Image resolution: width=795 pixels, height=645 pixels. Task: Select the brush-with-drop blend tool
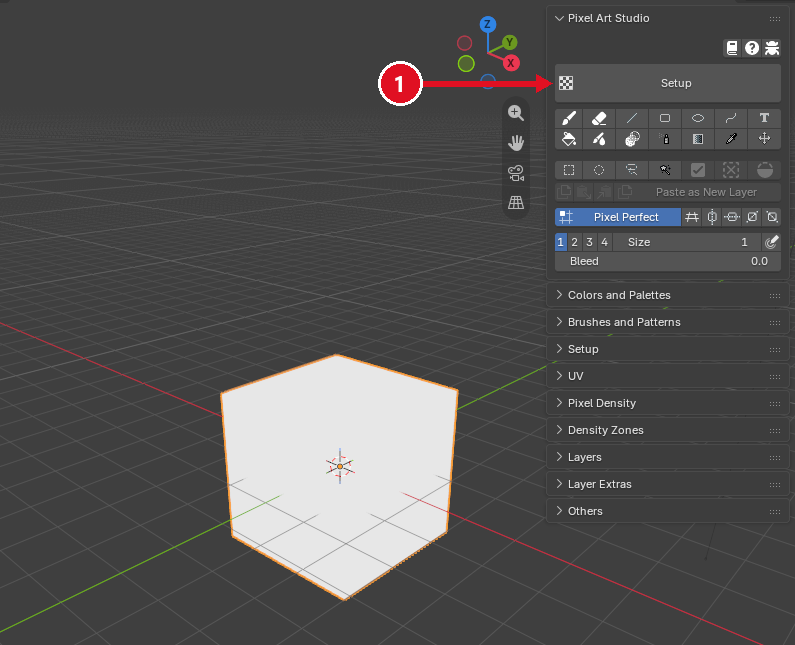[x=599, y=139]
